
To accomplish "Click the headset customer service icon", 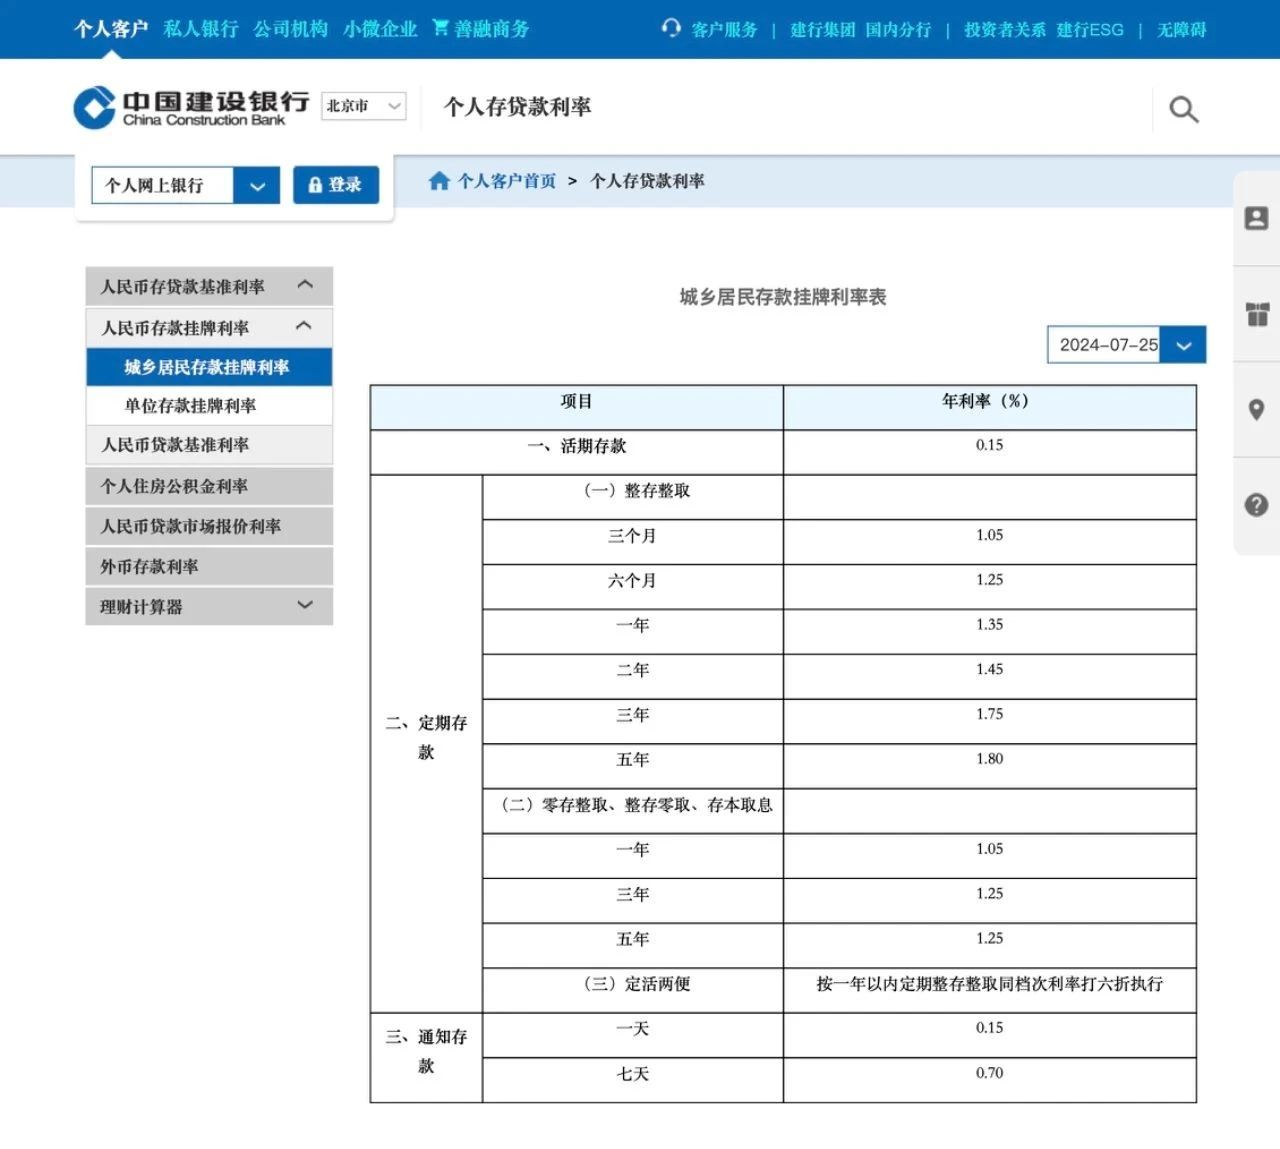I will click(671, 28).
